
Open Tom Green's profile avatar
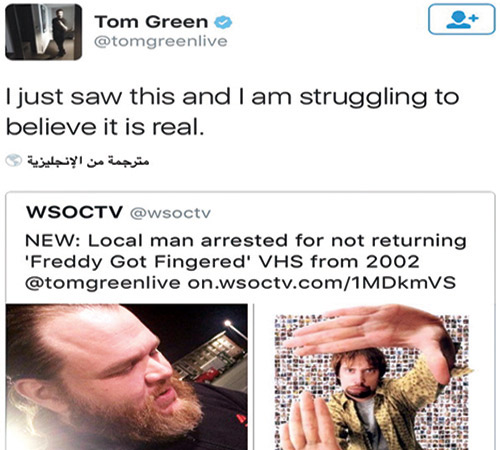(44, 32)
